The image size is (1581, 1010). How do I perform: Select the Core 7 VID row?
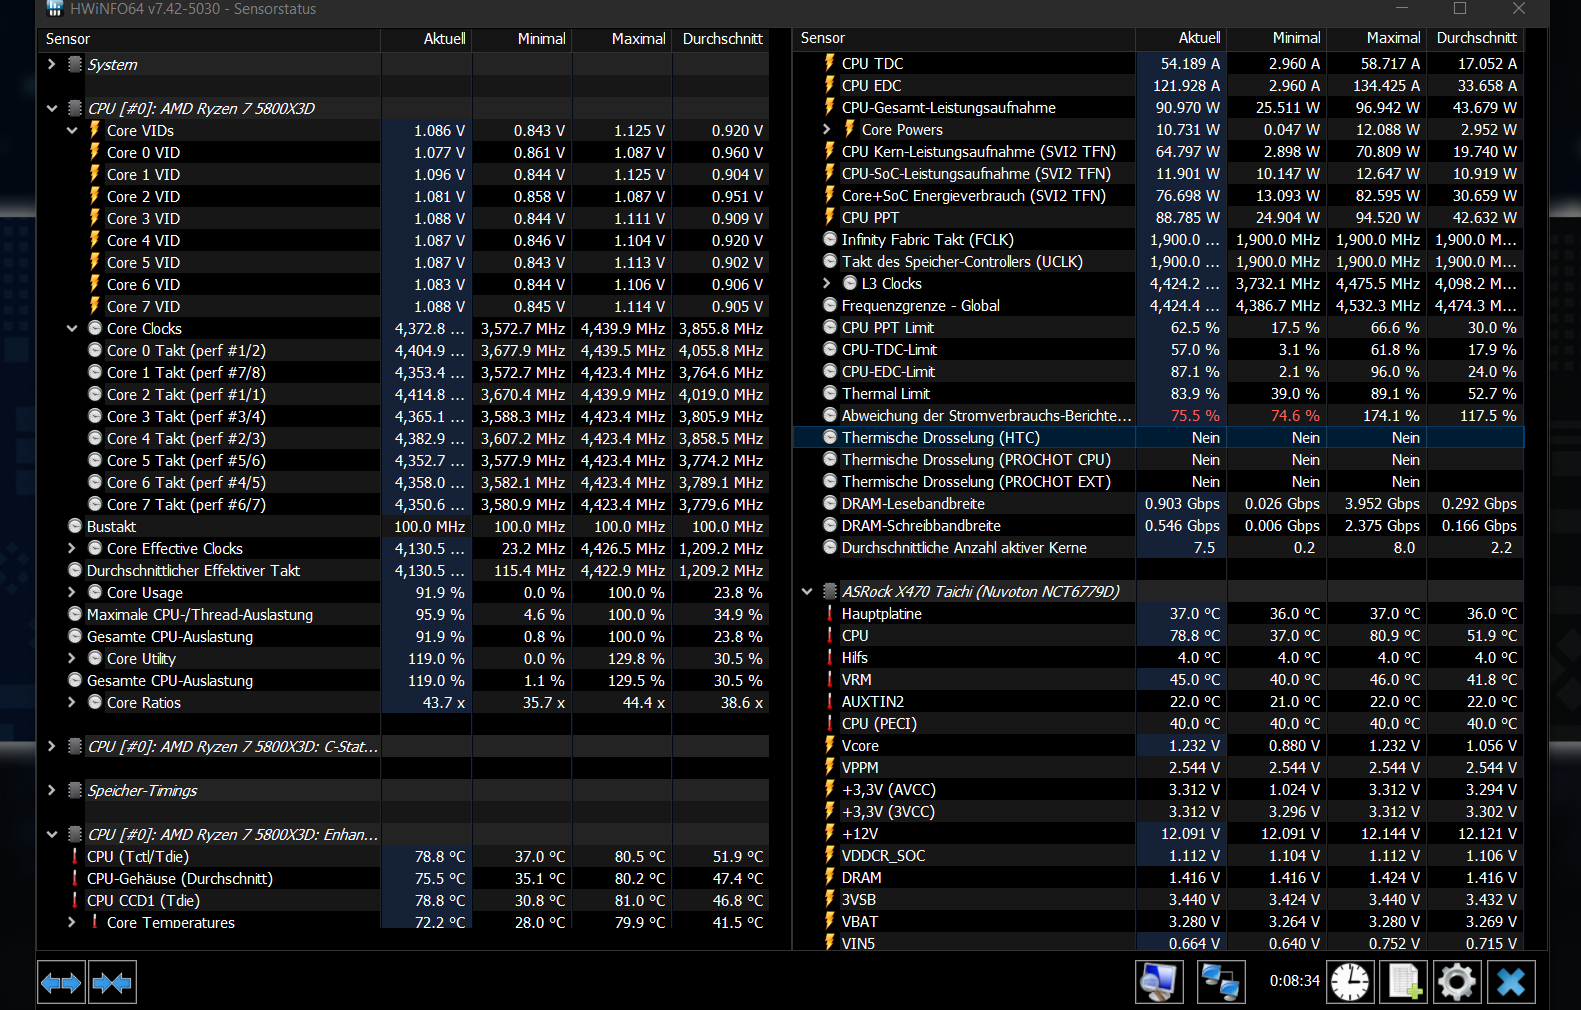point(404,306)
